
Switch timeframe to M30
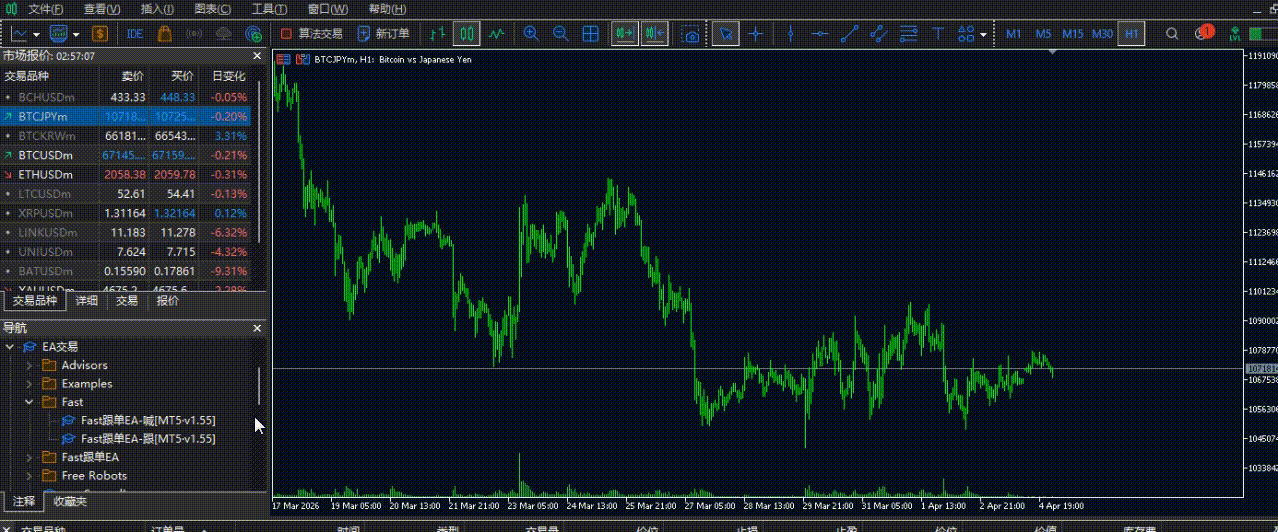(1103, 33)
